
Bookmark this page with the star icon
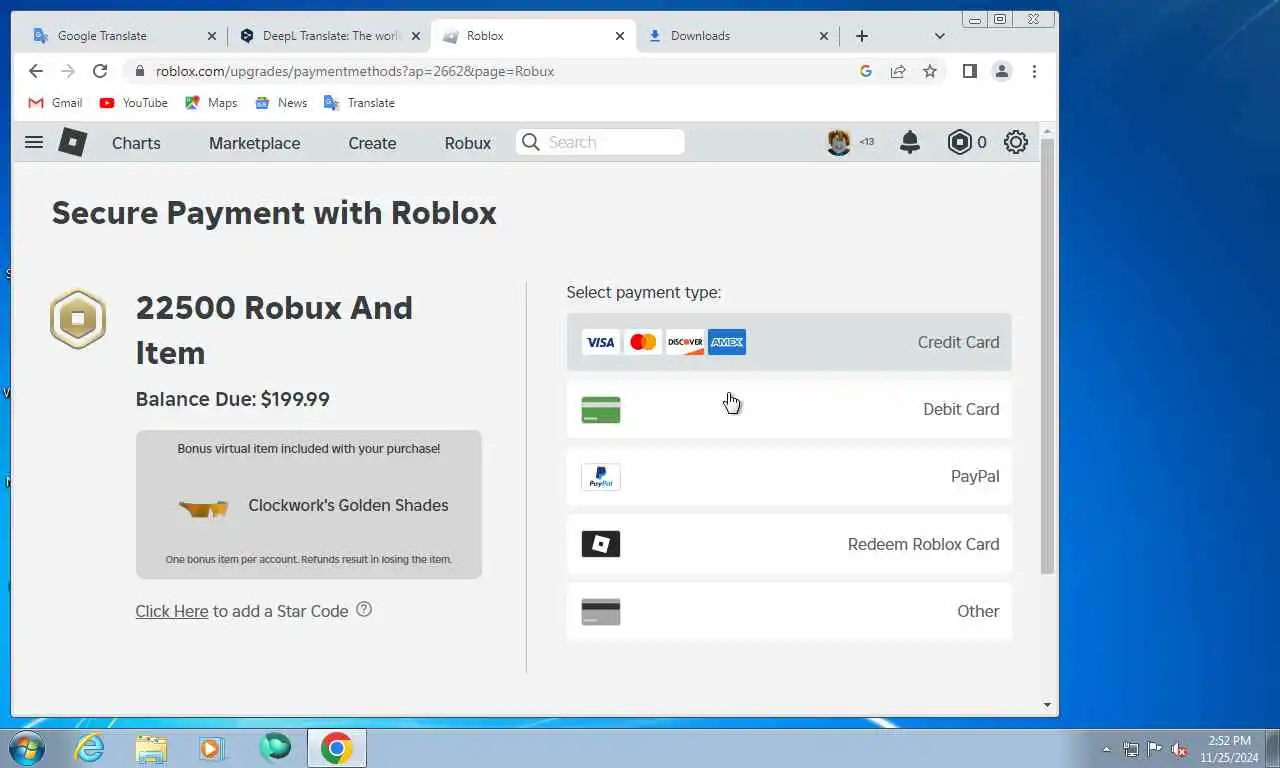click(930, 71)
